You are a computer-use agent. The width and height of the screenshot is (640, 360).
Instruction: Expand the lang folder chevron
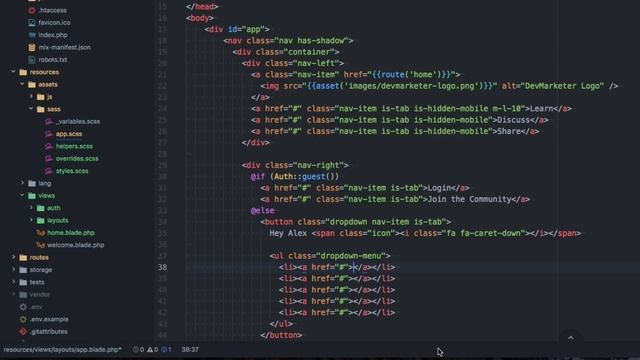[x=22, y=183]
